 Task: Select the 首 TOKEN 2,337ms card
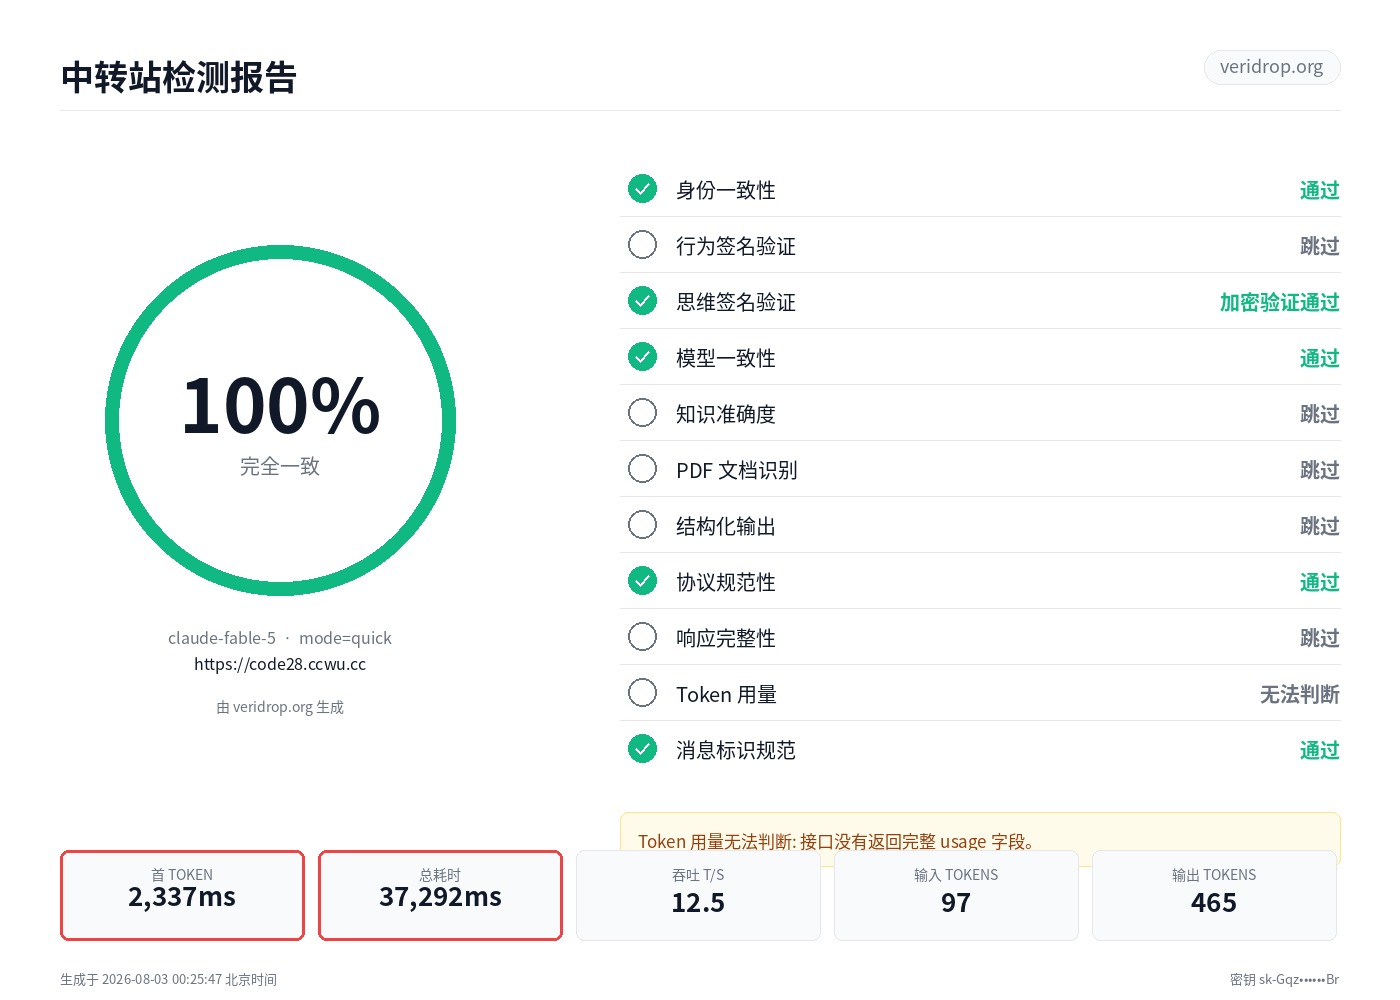pos(182,895)
